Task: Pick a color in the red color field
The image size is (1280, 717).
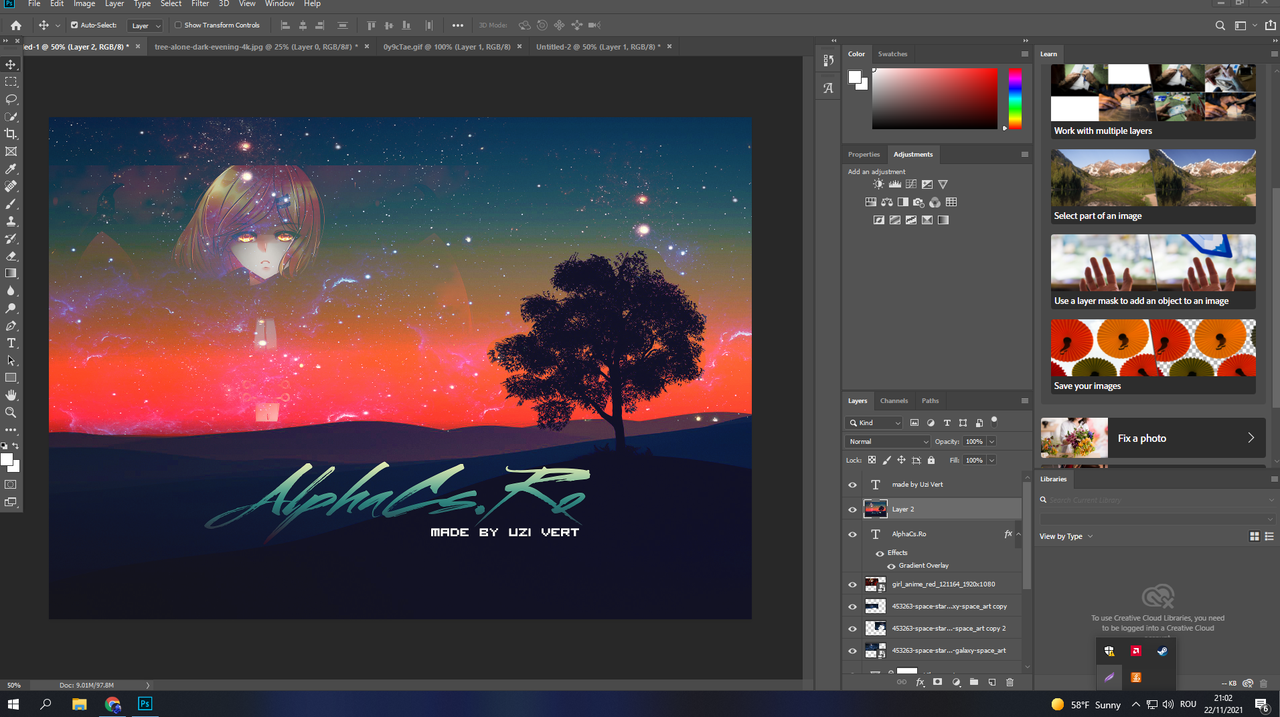Action: pos(934,98)
